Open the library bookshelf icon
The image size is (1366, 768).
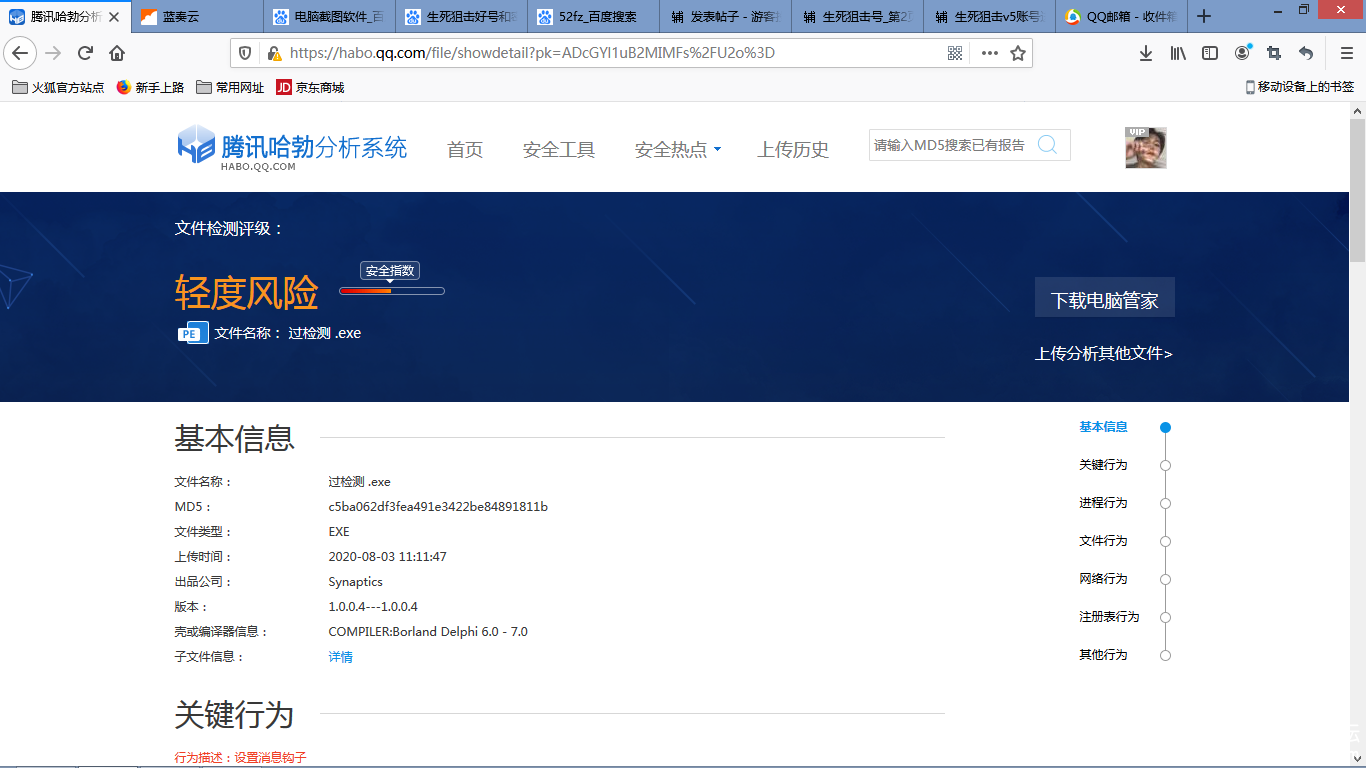[1178, 53]
